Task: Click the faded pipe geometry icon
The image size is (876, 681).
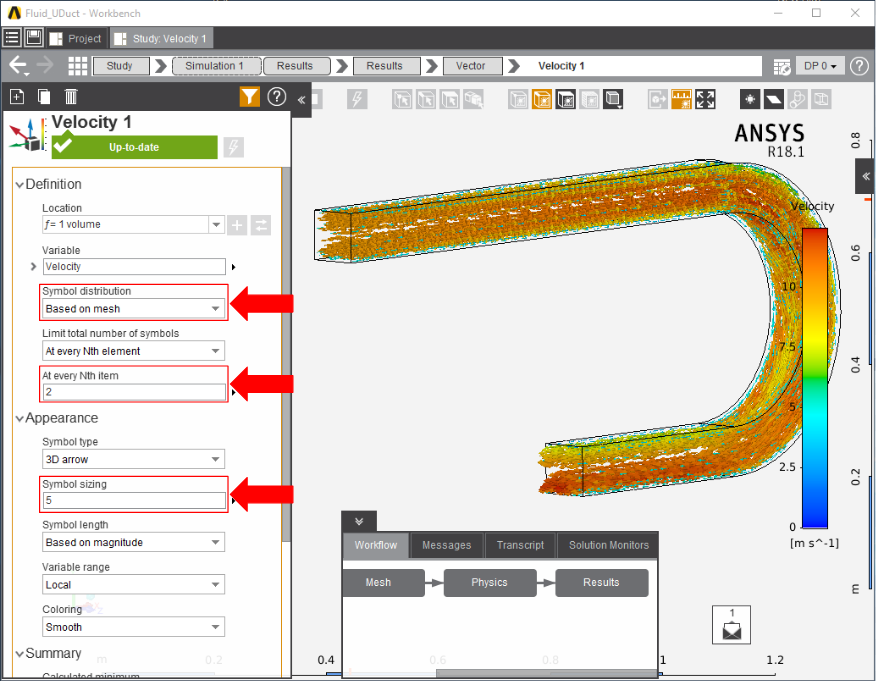Action: point(798,100)
